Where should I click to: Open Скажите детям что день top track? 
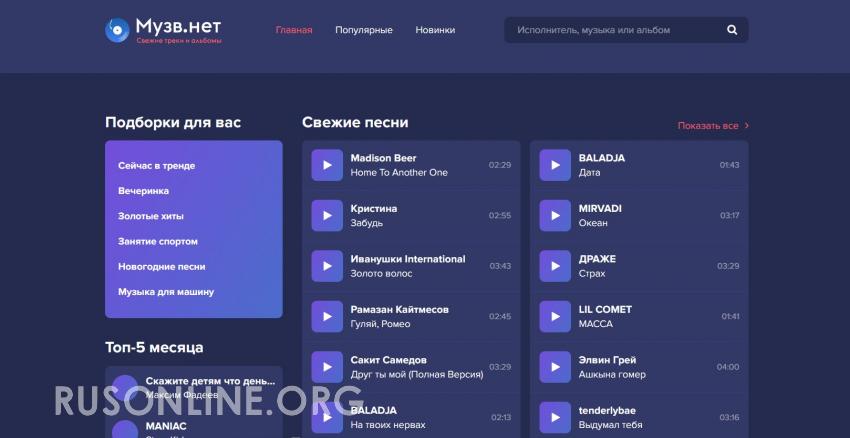click(210, 381)
